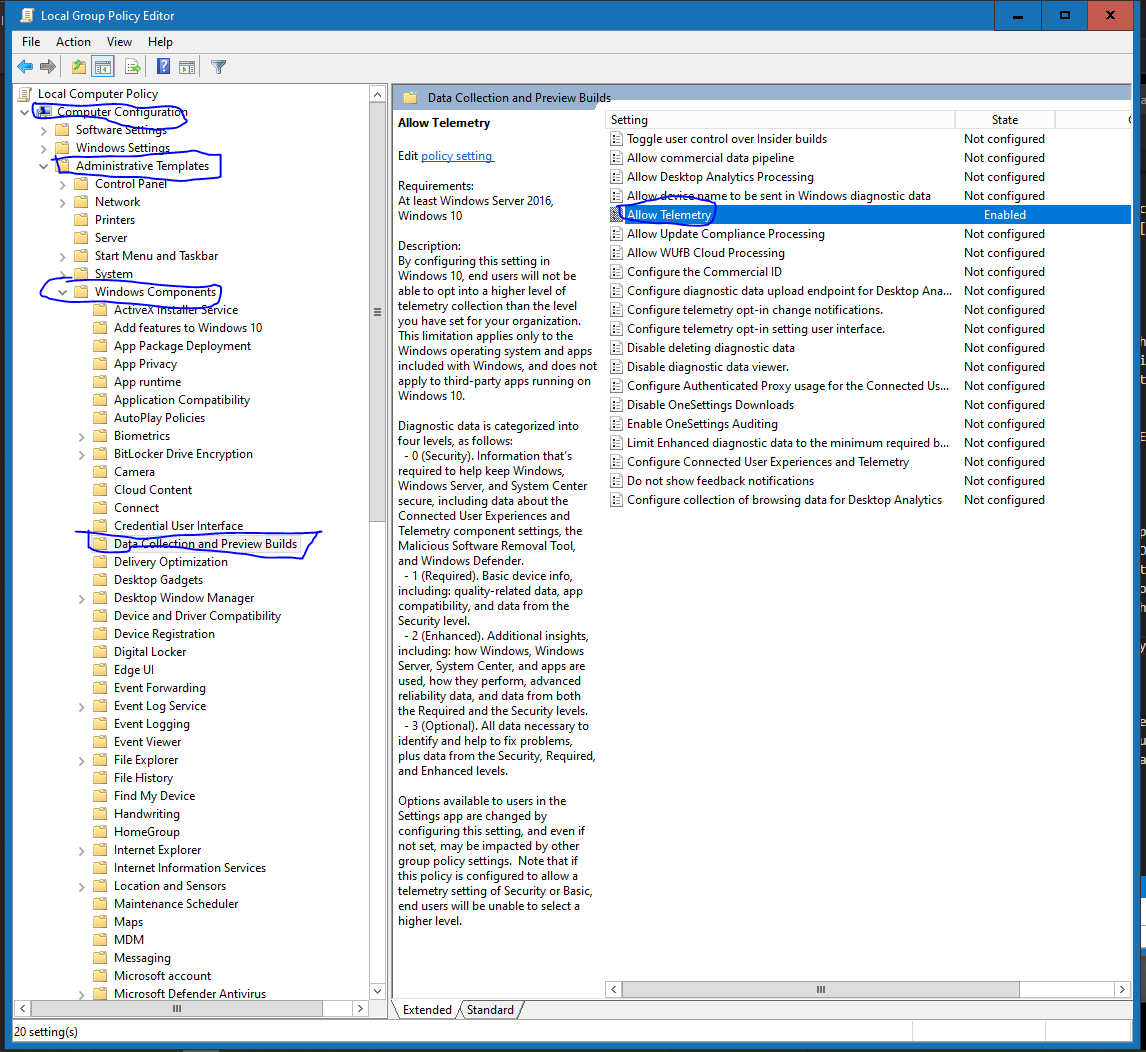1146x1052 pixels.
Task: Expand the Control Panel node
Action: click(x=63, y=184)
